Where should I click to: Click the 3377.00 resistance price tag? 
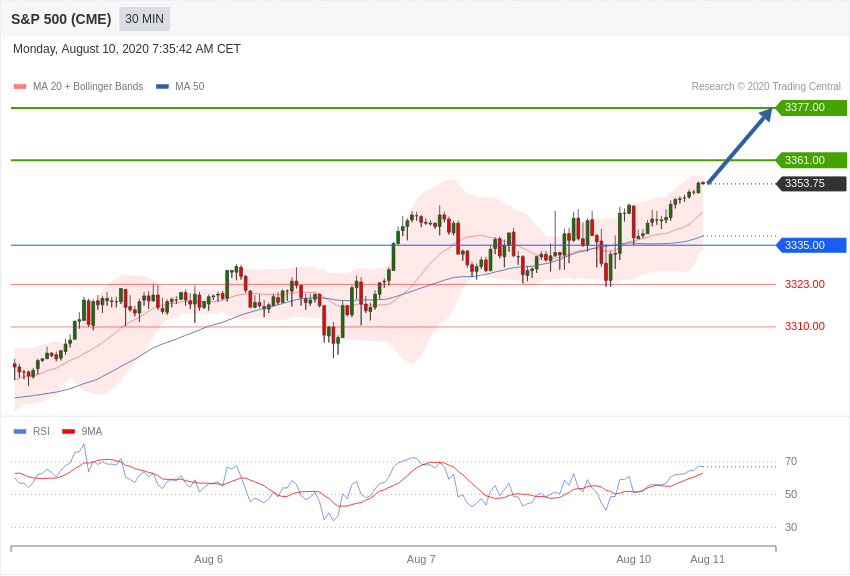[812, 107]
